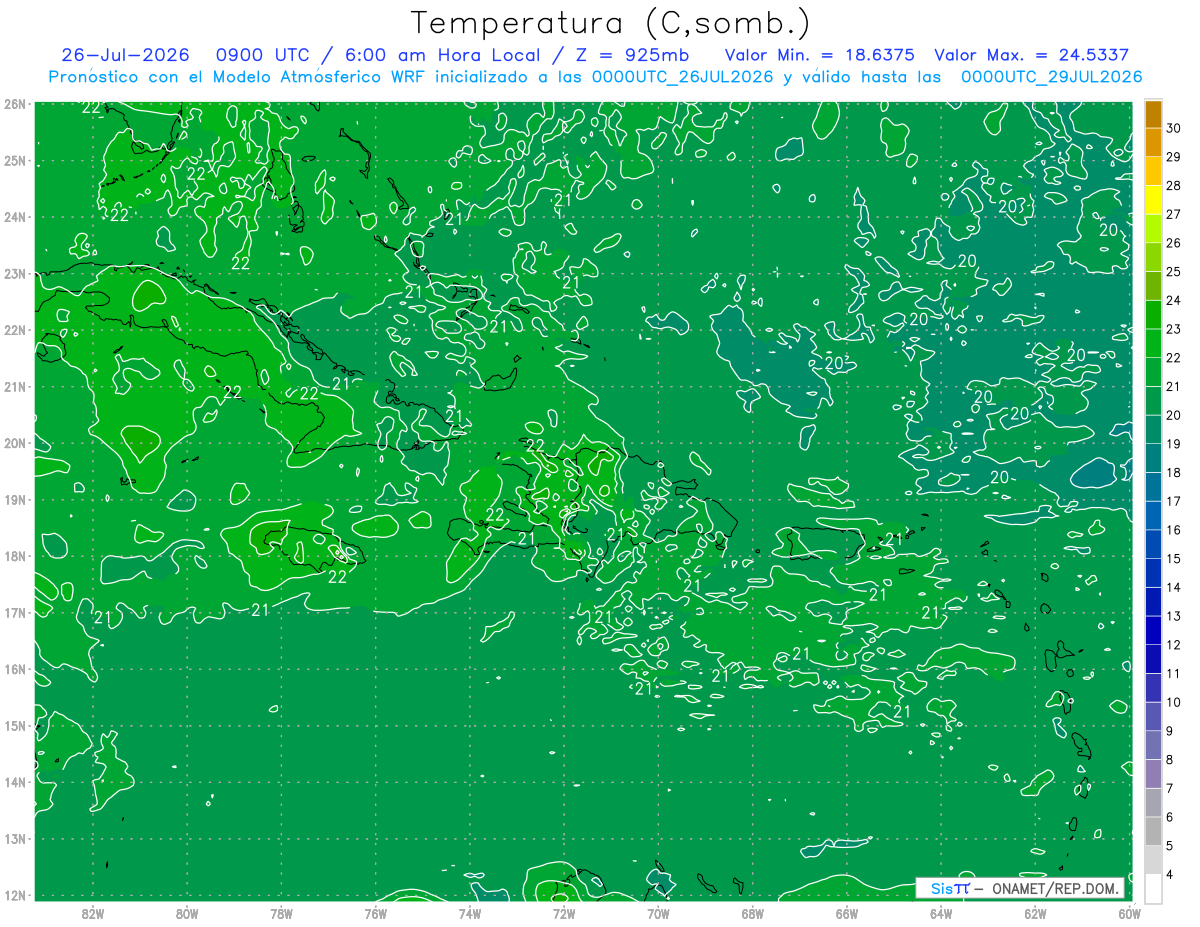
Task: Pick the dark orange swatch above legend value 30
Action: 1153,114
